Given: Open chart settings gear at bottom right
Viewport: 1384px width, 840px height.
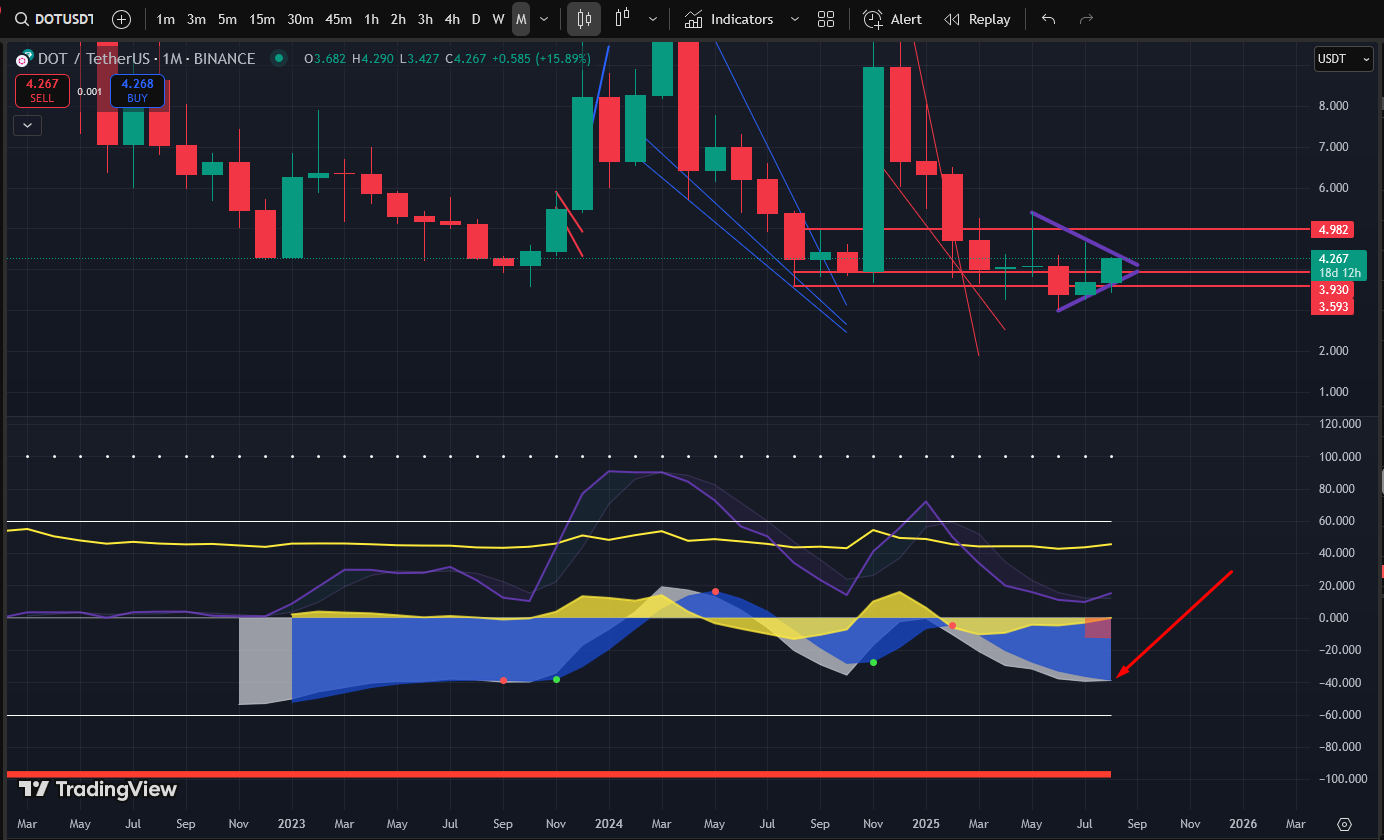Looking at the screenshot, I should pyautogui.click(x=1344, y=824).
